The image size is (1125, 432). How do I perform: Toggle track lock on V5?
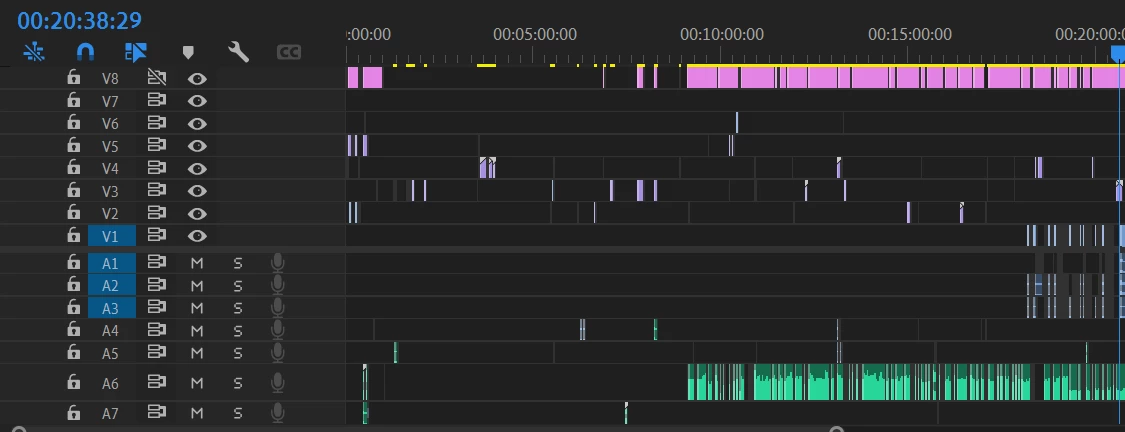[73, 145]
